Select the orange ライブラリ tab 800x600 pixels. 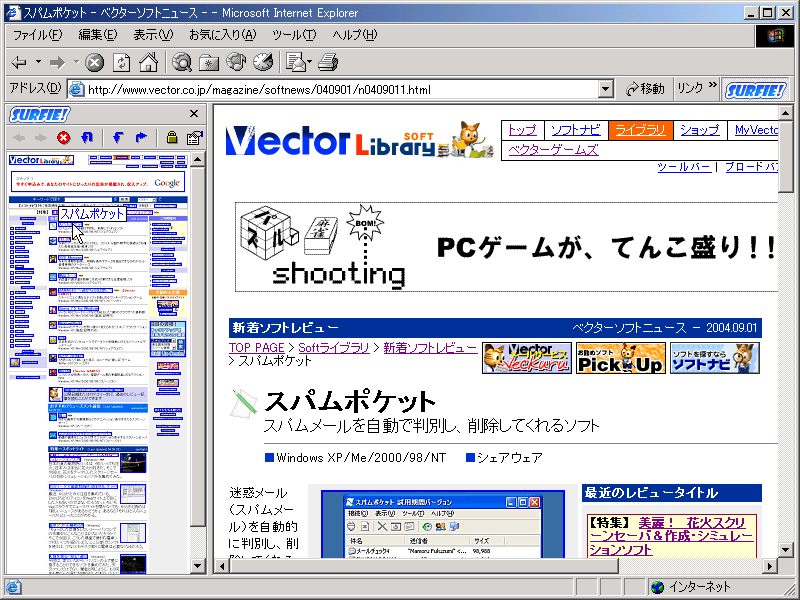(x=641, y=130)
